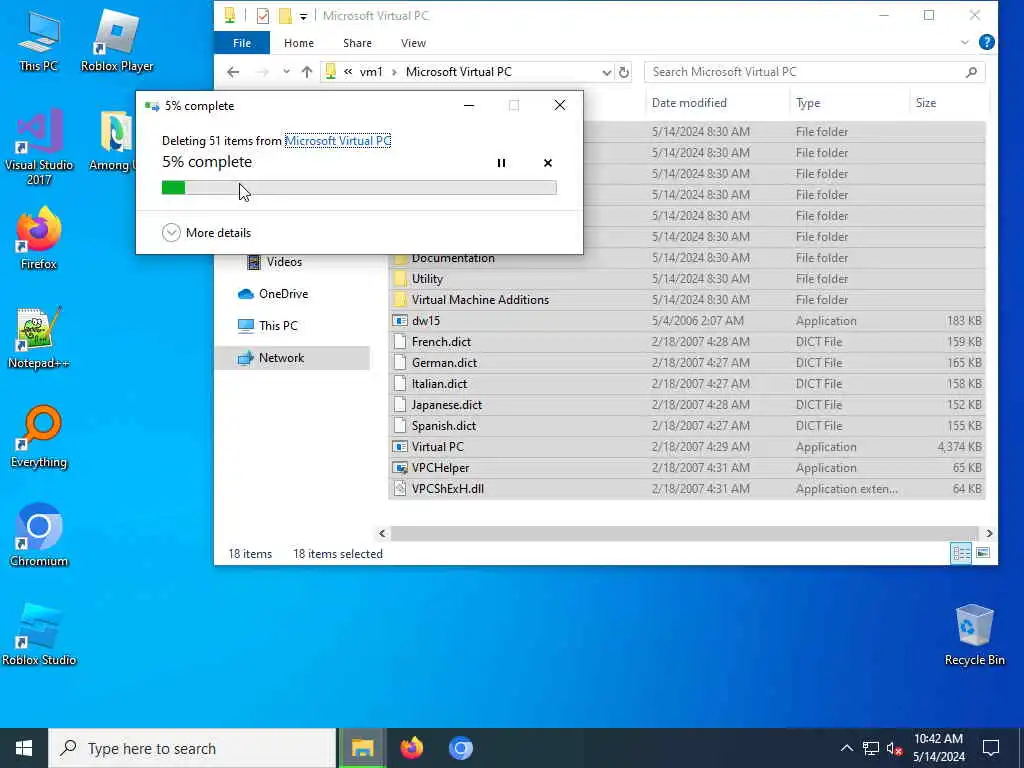Go back in File Explorer
The width and height of the screenshot is (1024, 768).
click(x=233, y=72)
